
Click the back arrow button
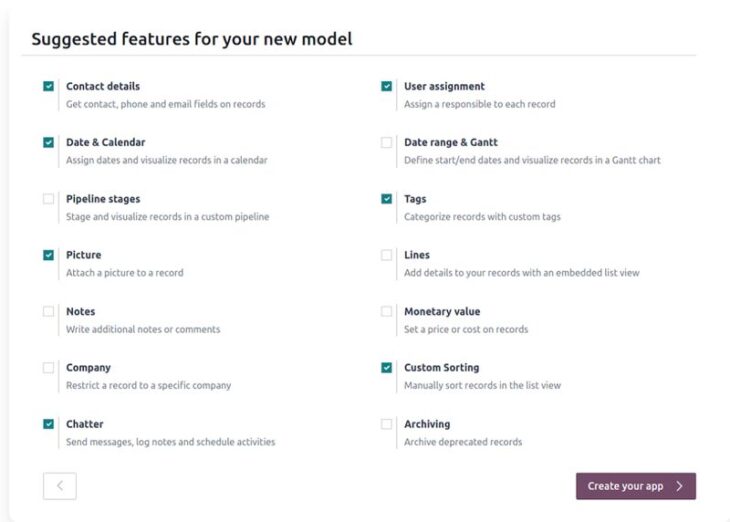coord(60,486)
